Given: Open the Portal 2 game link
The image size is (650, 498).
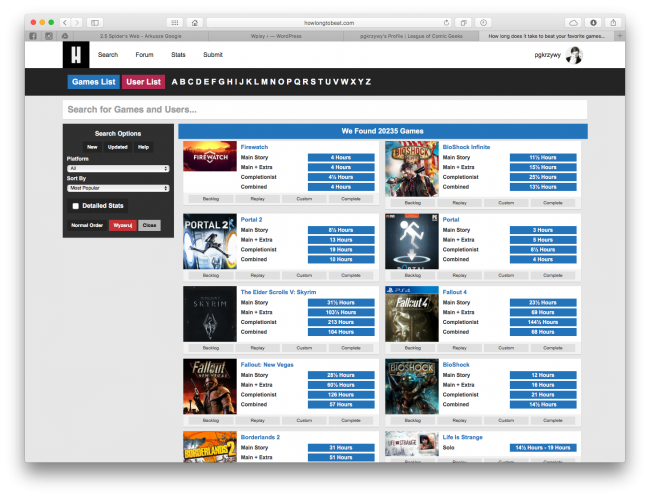Looking at the screenshot, I should 251,219.
